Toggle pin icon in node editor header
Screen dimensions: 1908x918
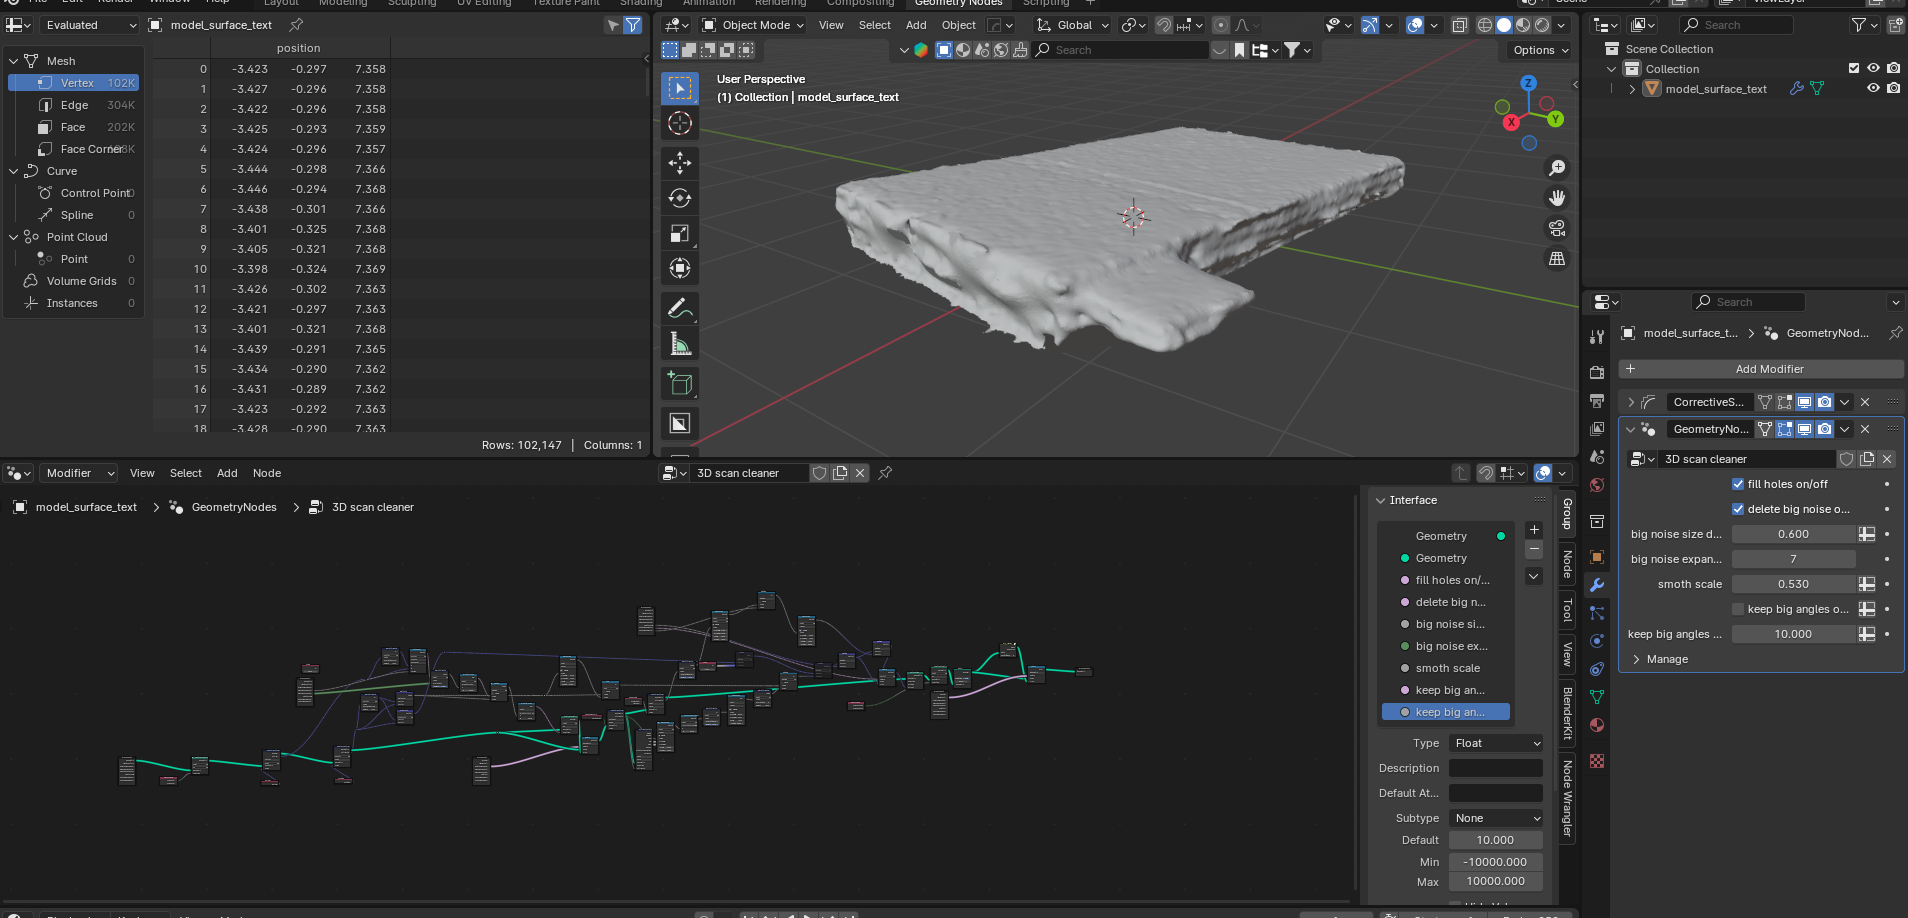[885, 473]
